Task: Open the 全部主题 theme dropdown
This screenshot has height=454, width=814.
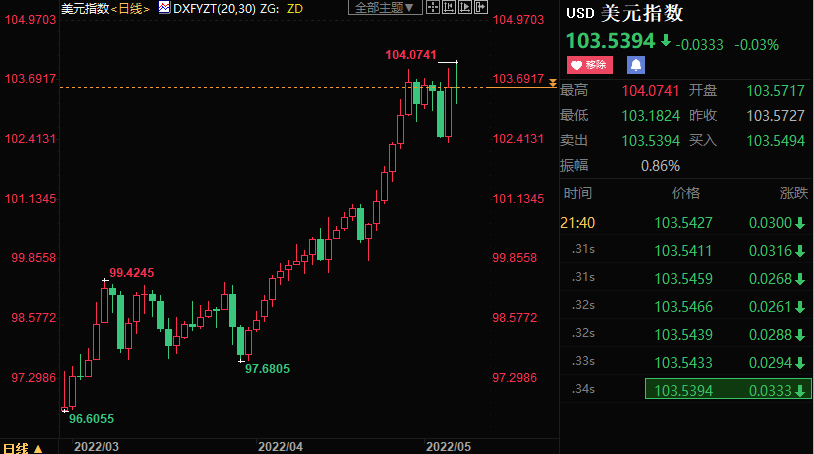Action: pos(383,8)
